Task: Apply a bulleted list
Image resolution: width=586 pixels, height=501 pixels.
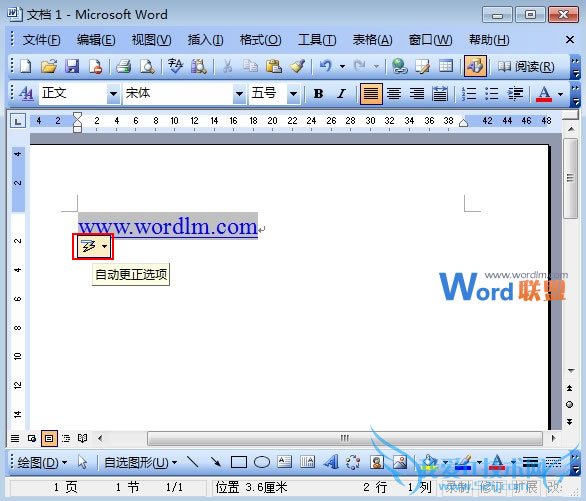Action: 491,93
